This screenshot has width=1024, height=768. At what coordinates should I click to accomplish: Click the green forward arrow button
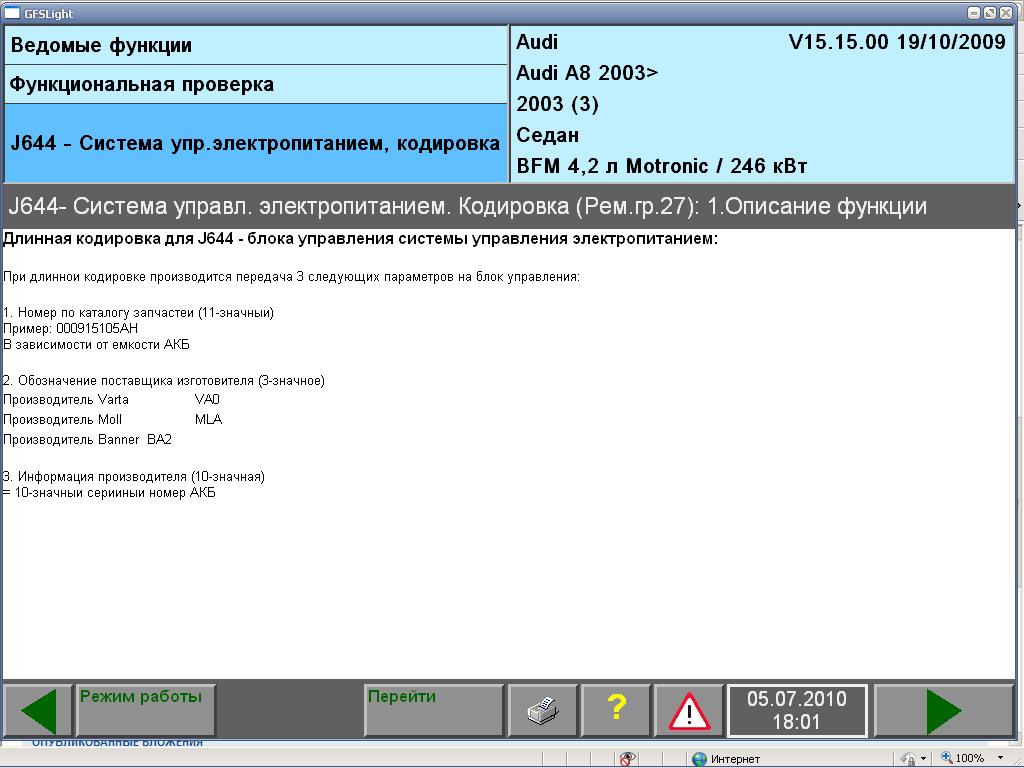[945, 711]
